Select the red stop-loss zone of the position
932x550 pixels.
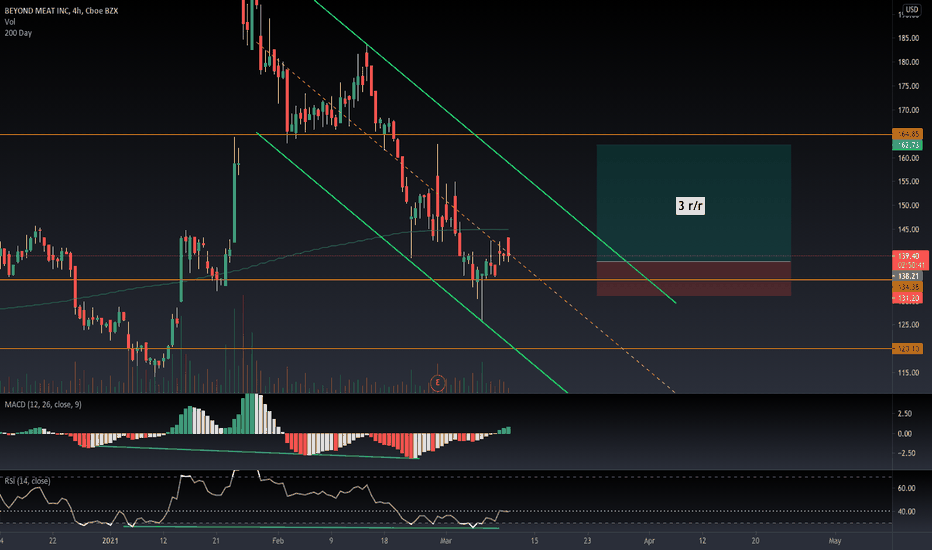coord(694,279)
